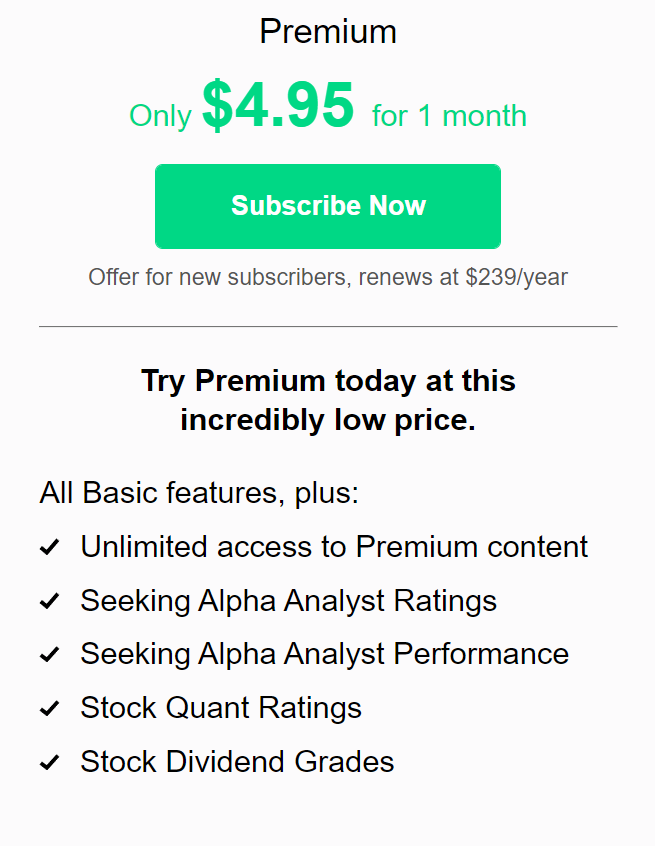Click checkmark beside Stock Dividend Grades
Screen dimensions: 655x846
pos(49,762)
